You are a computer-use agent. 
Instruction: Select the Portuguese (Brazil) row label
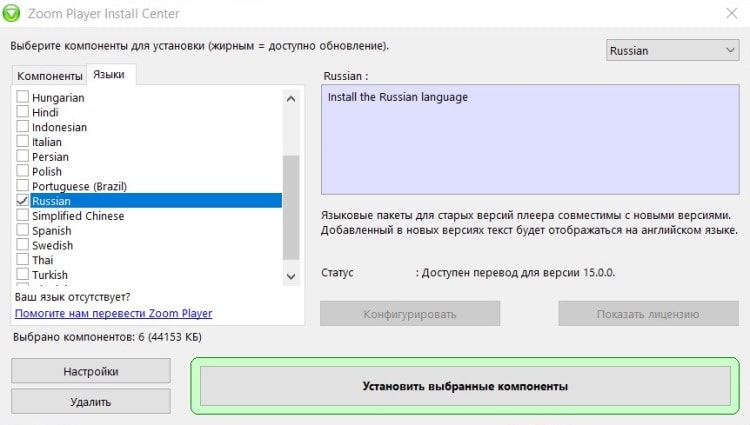[79, 186]
